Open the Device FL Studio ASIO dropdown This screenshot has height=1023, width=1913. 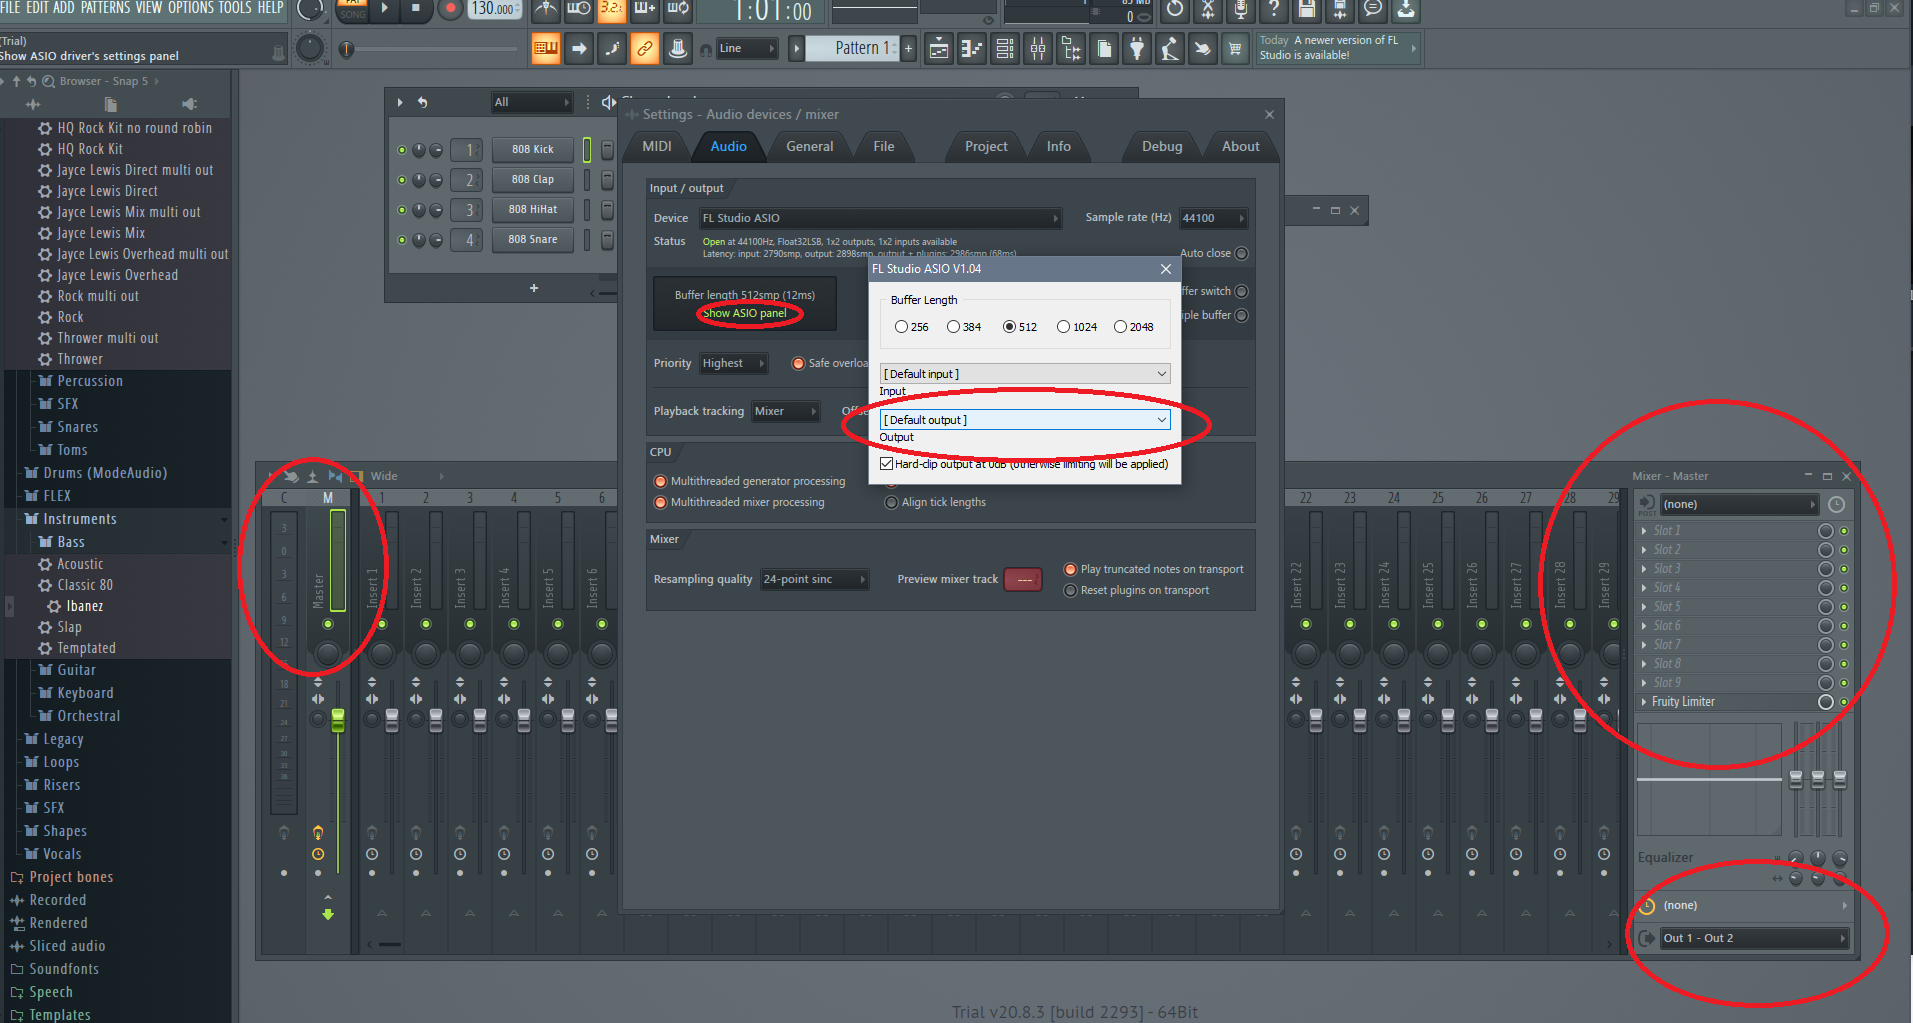click(x=880, y=218)
